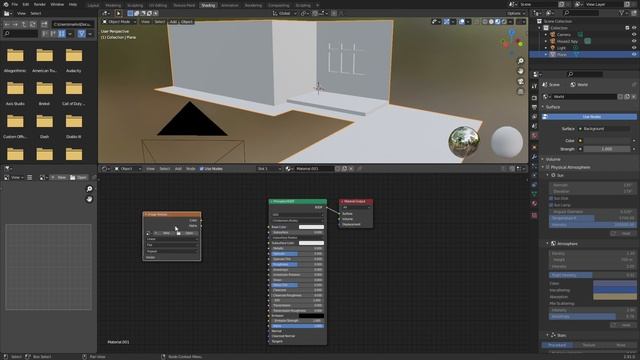
Task: Select solid viewport shading mode
Action: tap(491, 22)
